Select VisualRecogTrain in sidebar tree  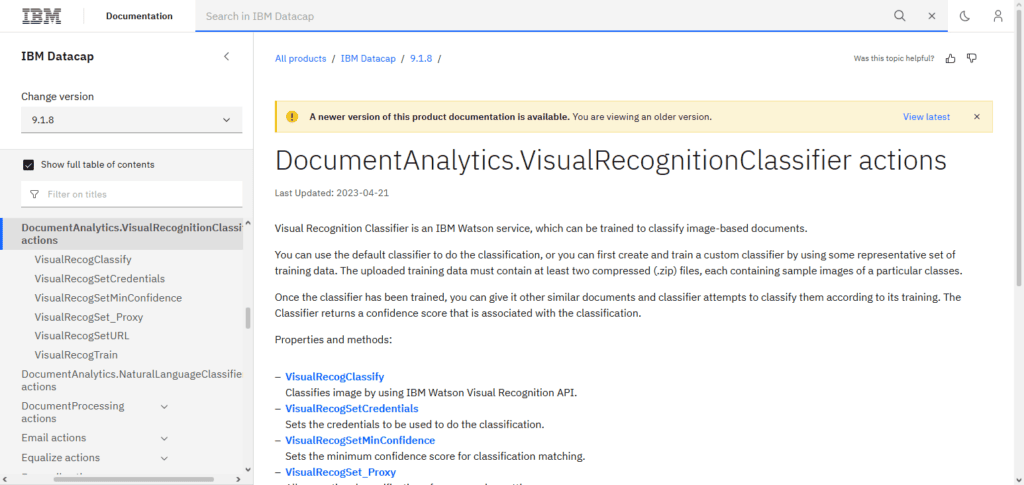tap(76, 355)
